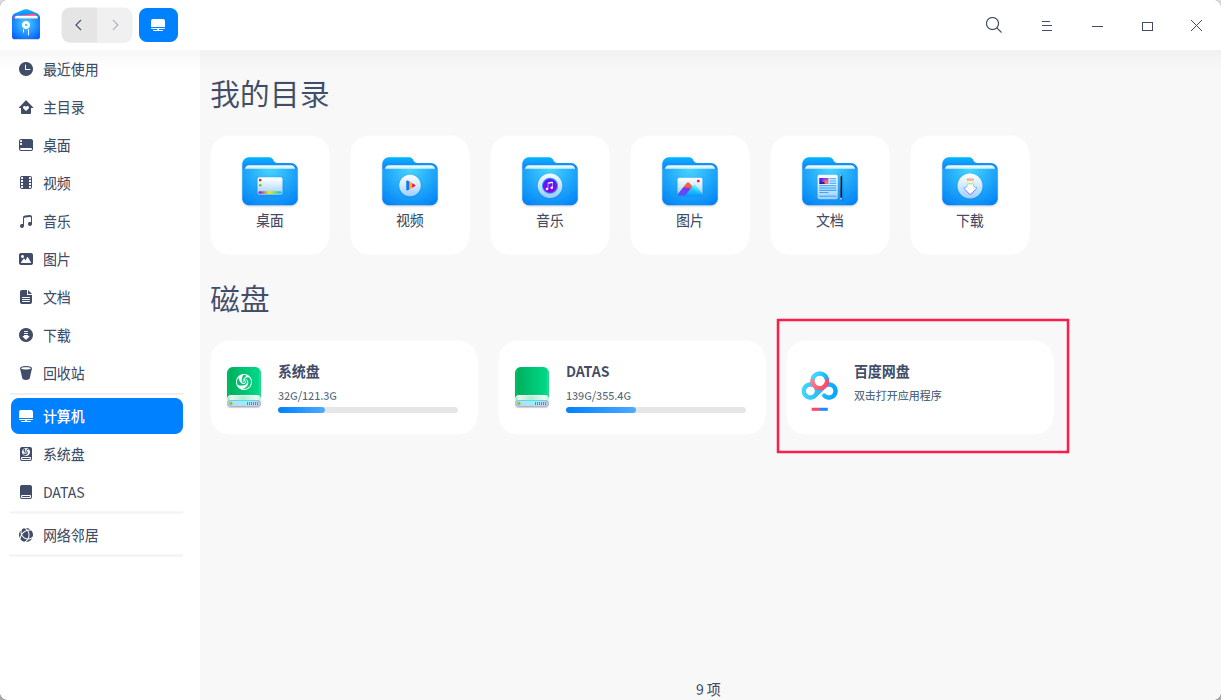Screen dimensions: 1221x700
Task: Click the music note icon beside 音乐
Action: click(26, 222)
